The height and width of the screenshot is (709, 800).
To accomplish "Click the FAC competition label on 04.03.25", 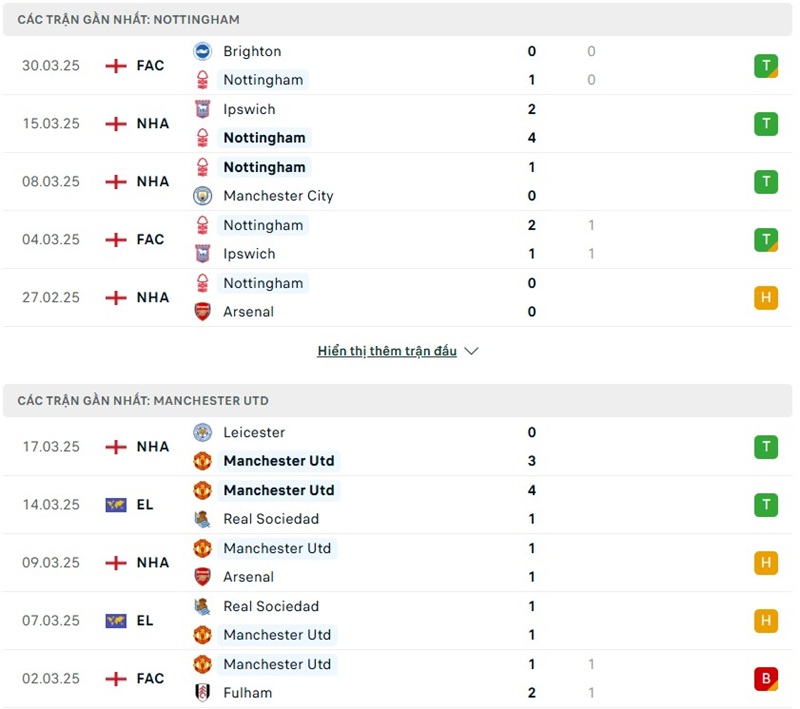I will [150, 240].
